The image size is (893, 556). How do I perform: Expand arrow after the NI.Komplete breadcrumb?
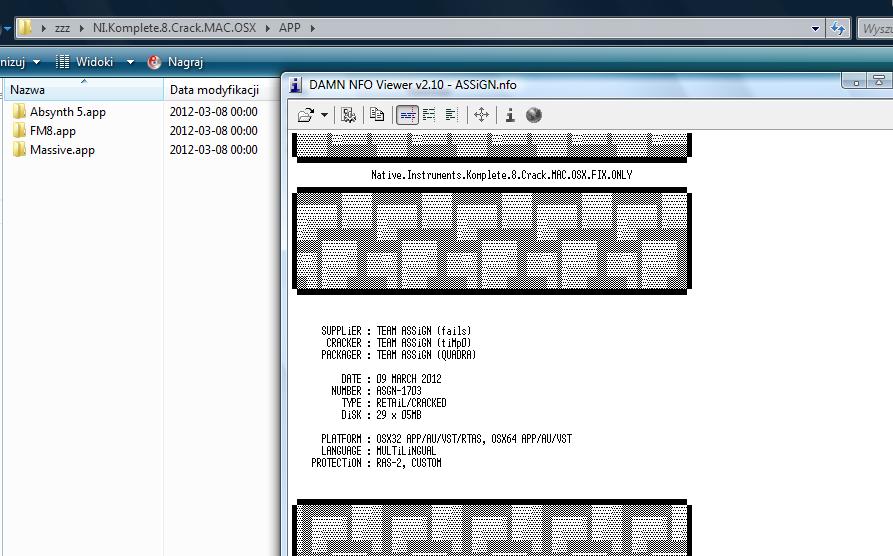[x=267, y=28]
